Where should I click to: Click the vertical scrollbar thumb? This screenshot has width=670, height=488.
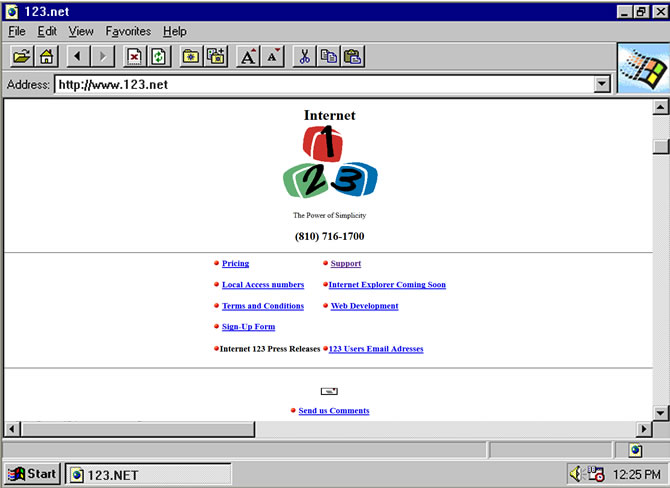tap(661, 147)
